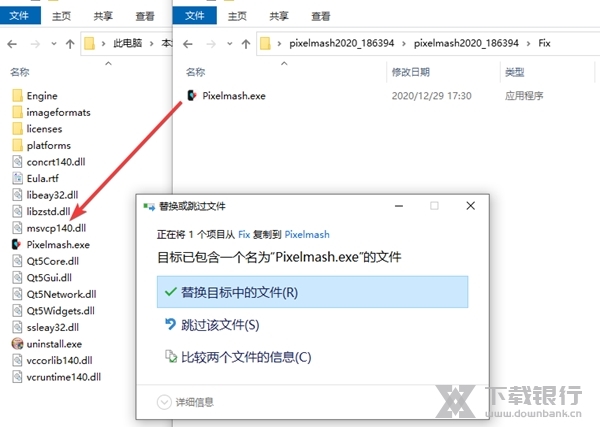600x427 pixels.
Task: Click the Qt5Widgets.dll file icon
Action: 17,311
